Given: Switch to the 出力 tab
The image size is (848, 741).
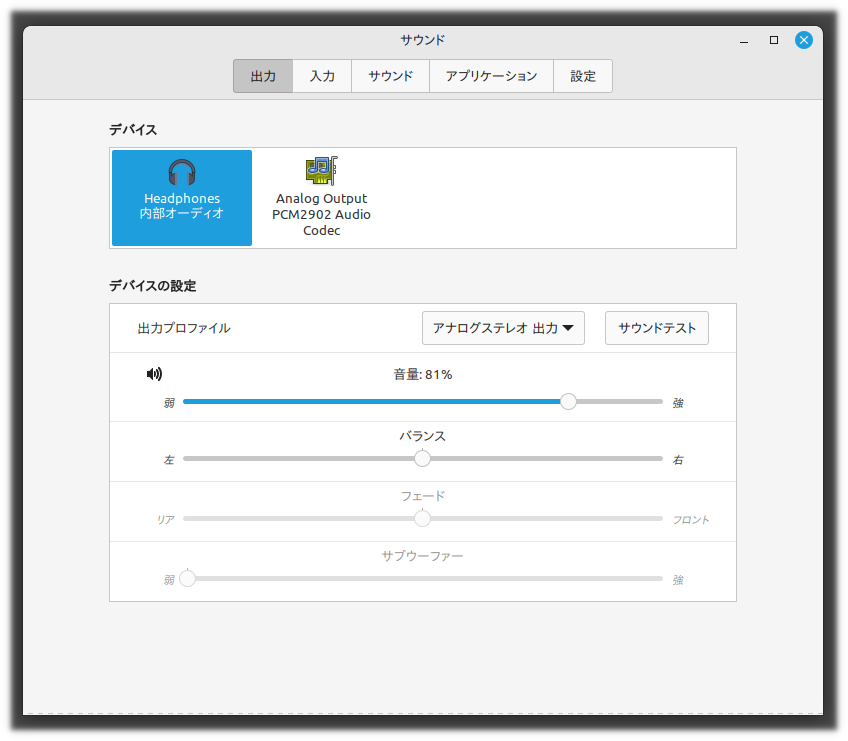Looking at the screenshot, I should click(x=263, y=76).
